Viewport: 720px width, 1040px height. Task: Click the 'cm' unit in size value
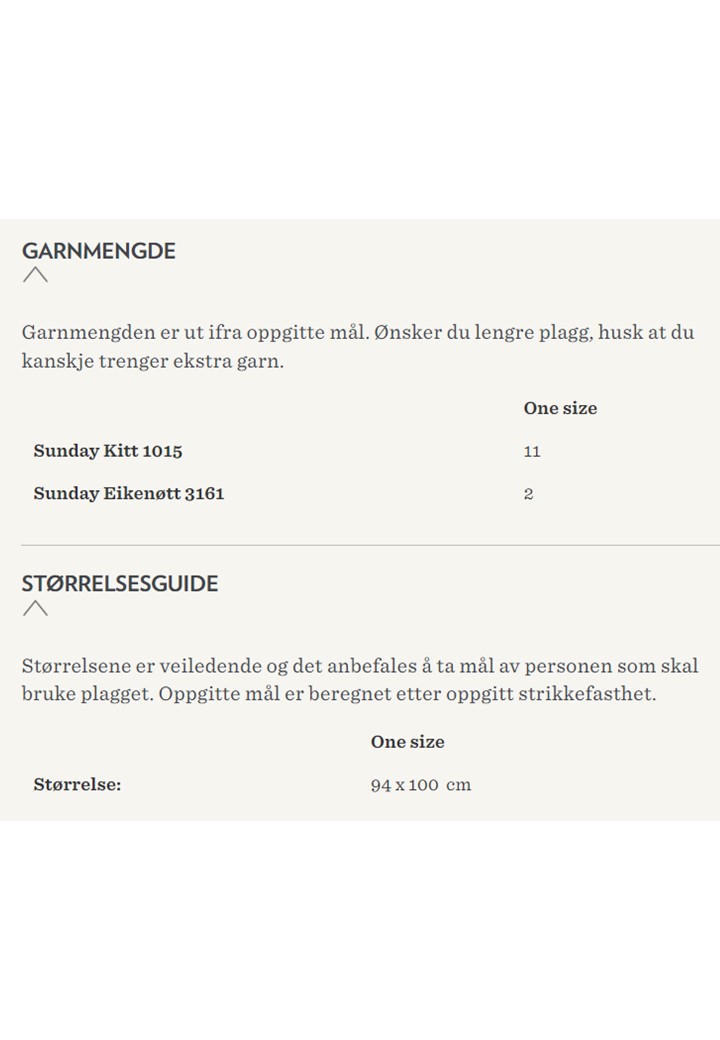[x=459, y=785]
